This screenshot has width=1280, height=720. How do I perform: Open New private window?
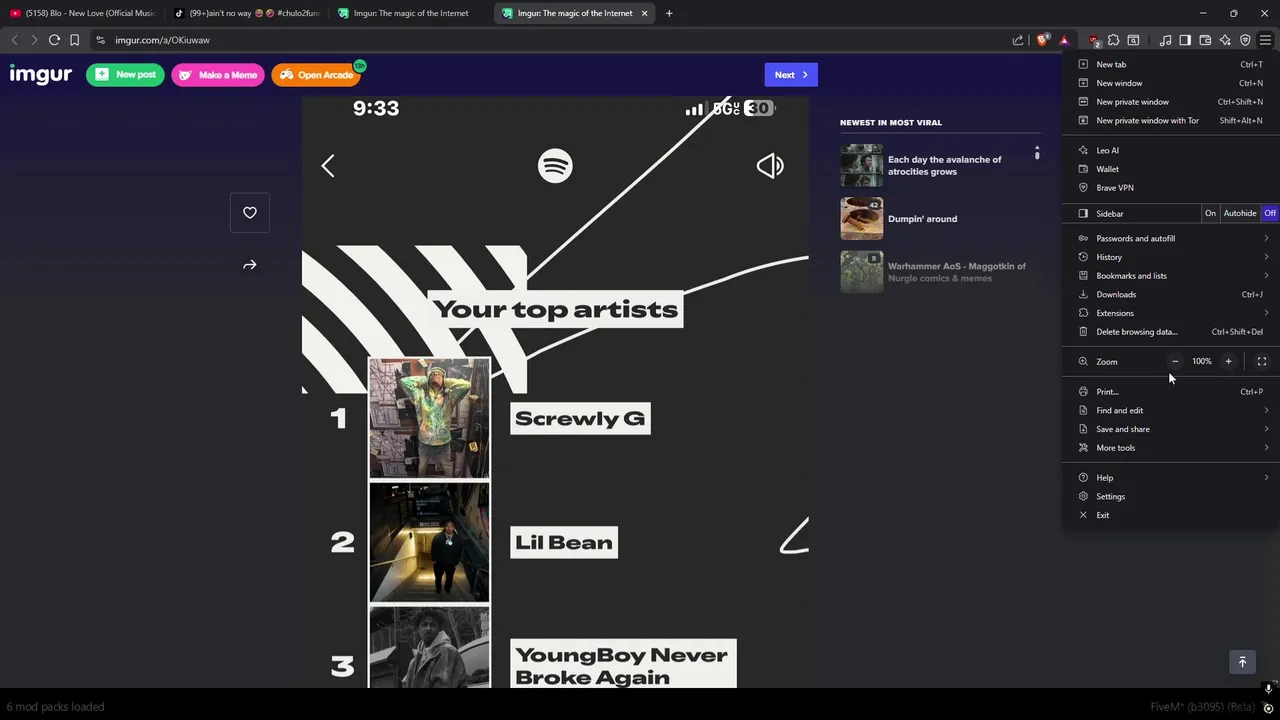coord(1171,102)
